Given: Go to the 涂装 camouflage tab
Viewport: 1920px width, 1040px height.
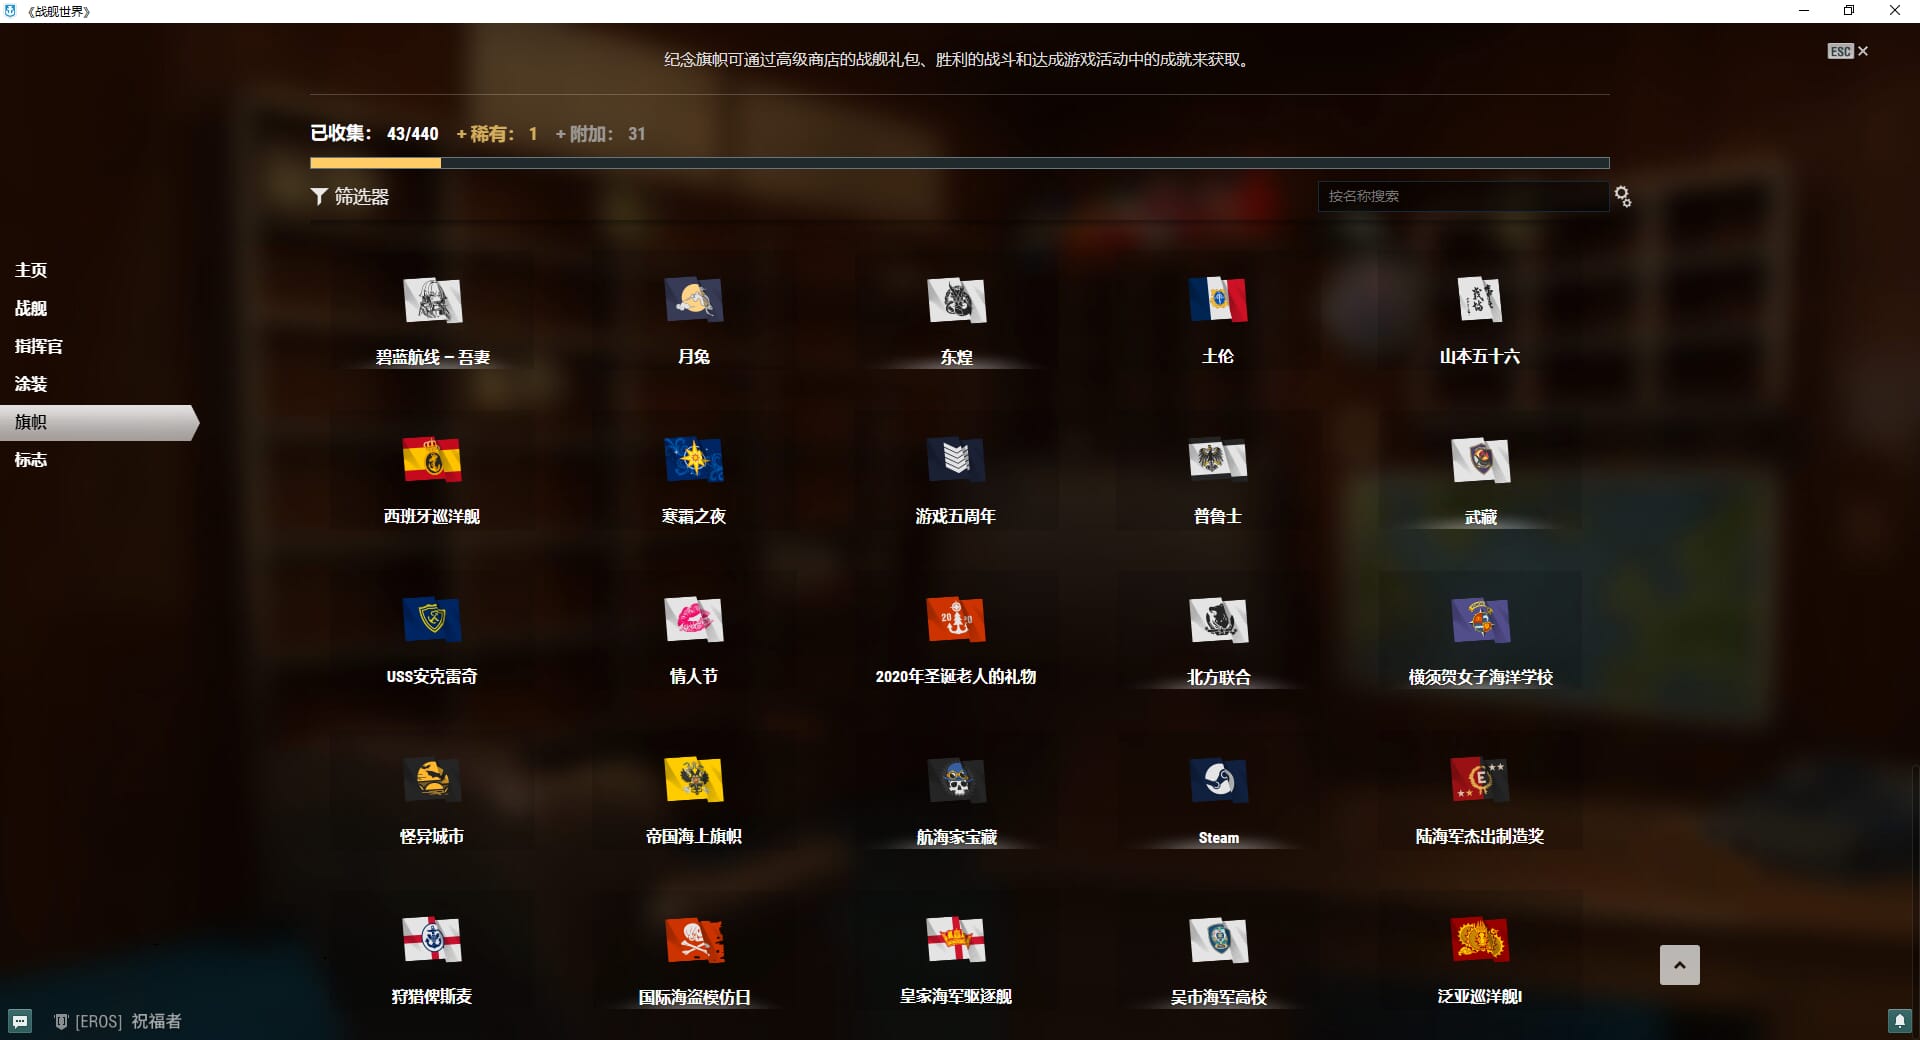Looking at the screenshot, I should tap(31, 384).
